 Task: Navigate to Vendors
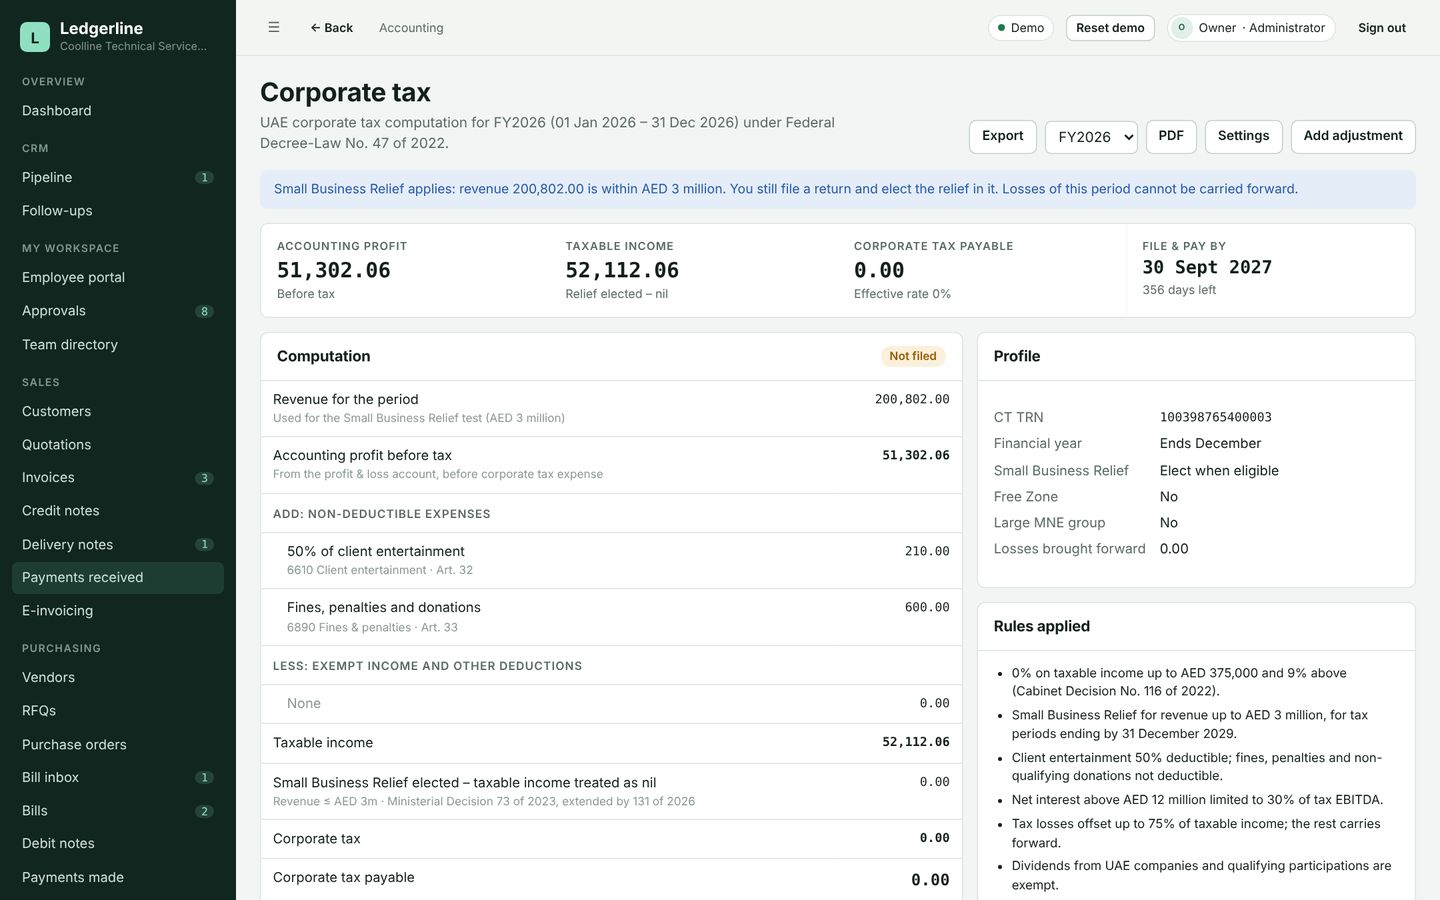point(118,678)
